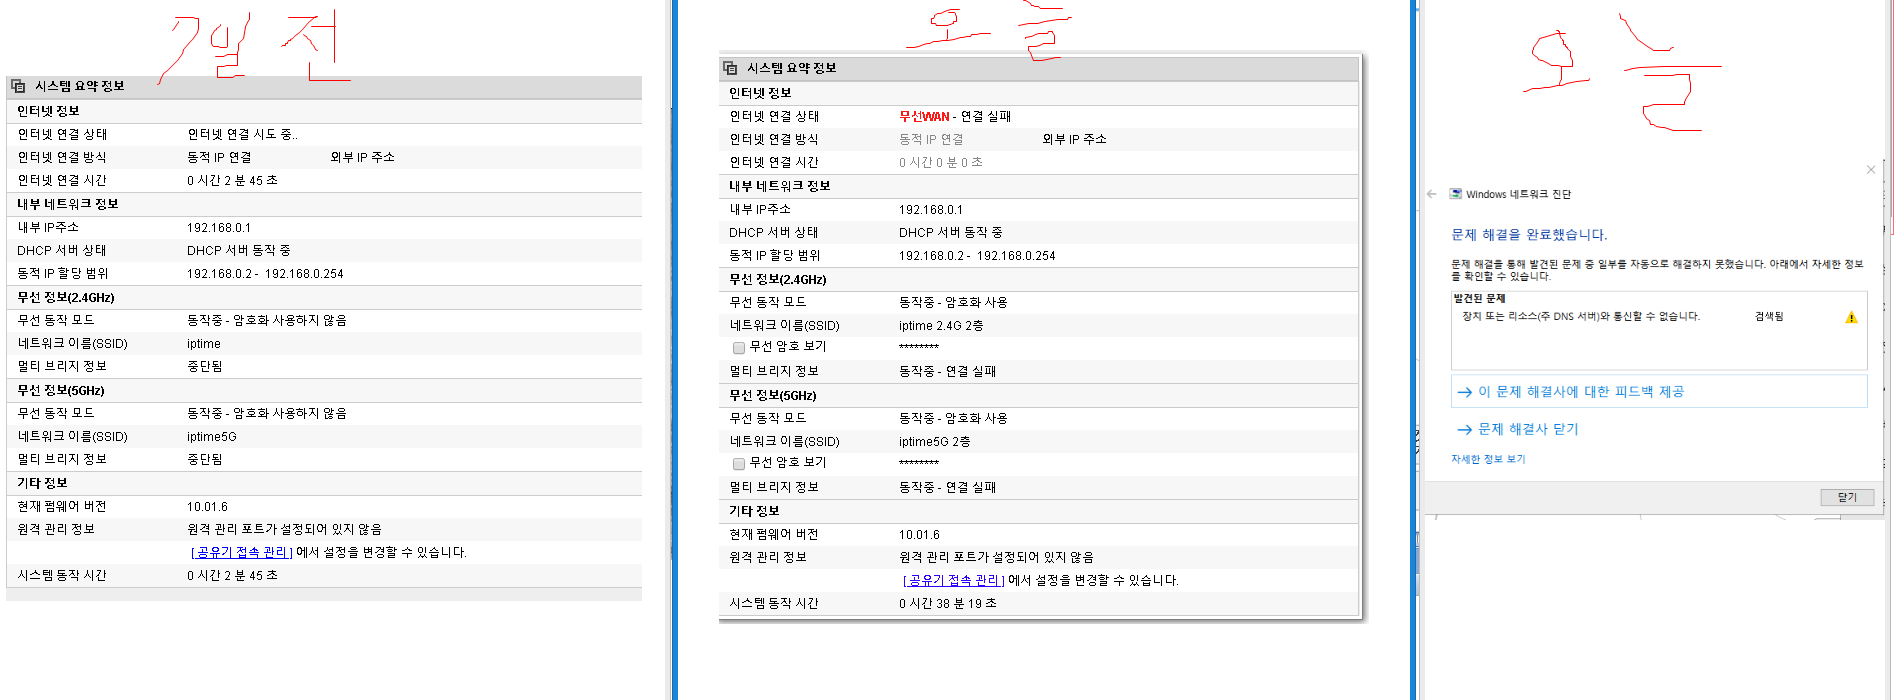1894x700 pixels.
Task: Select 문제 해결사 닫기 option
Action: 1528,429
